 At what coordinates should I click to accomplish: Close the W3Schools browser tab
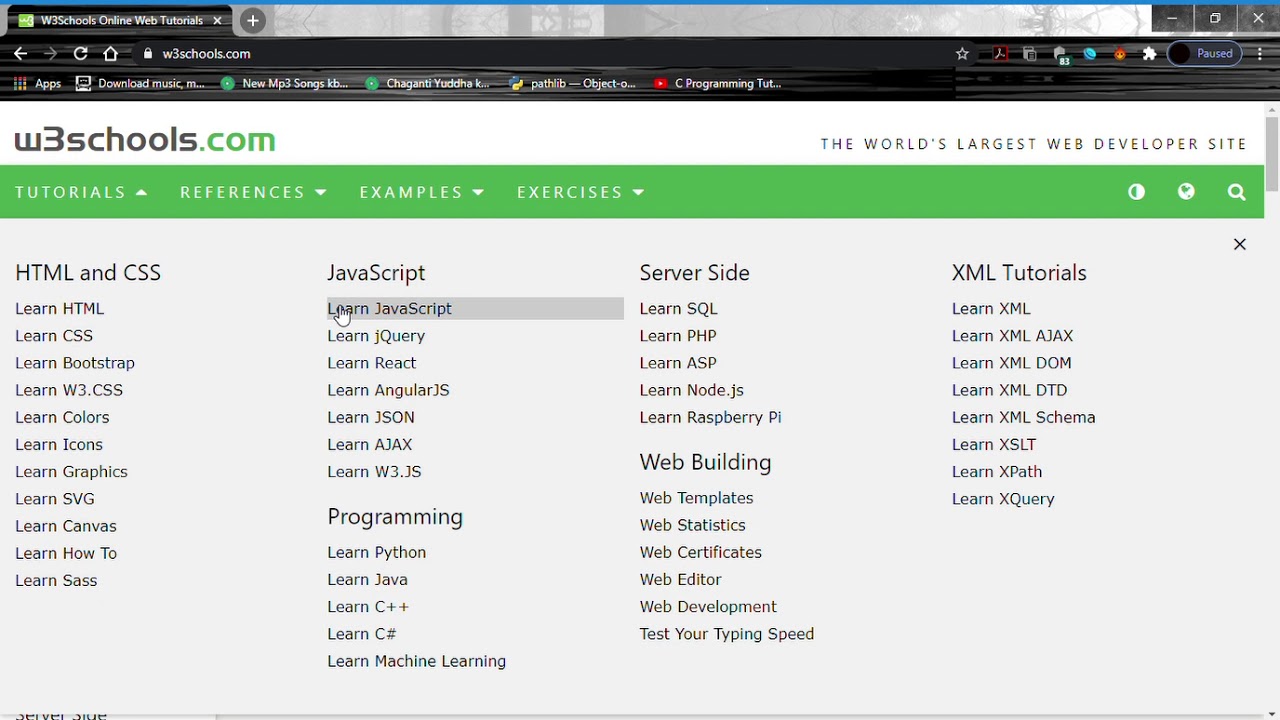[217, 20]
